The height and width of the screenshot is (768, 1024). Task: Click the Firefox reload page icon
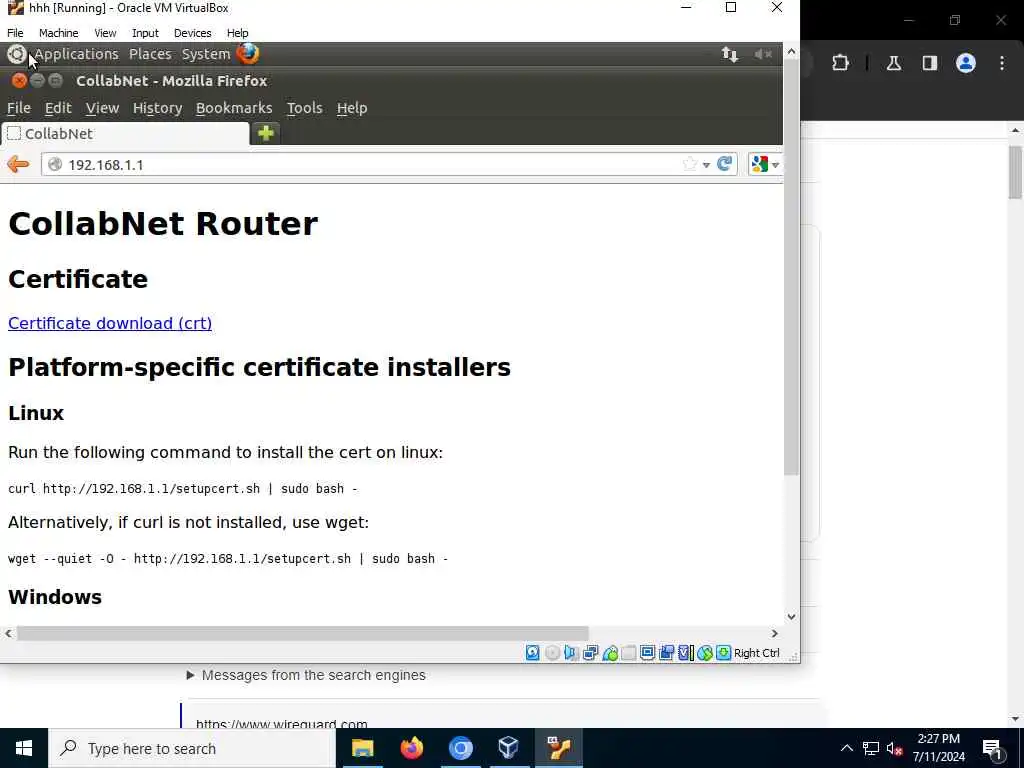tap(724, 164)
